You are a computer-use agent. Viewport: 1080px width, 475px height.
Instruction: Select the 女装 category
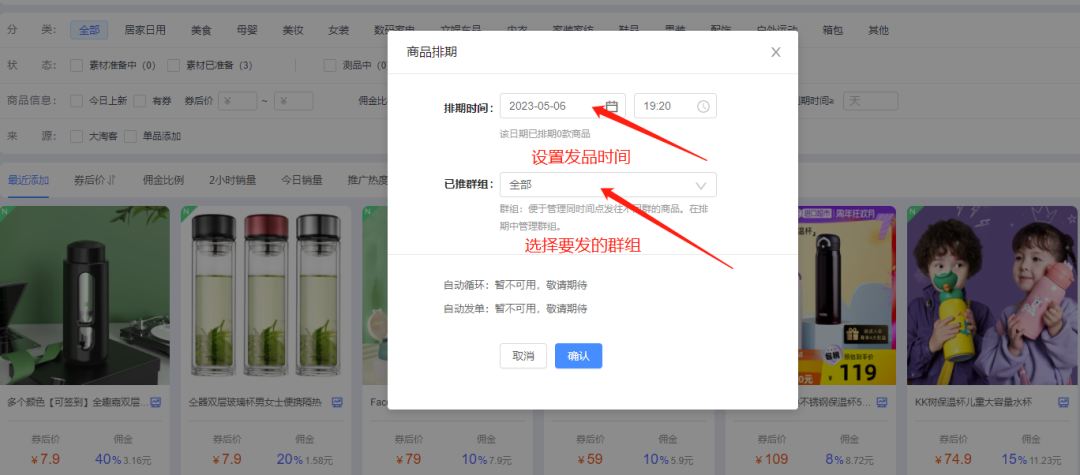click(338, 30)
